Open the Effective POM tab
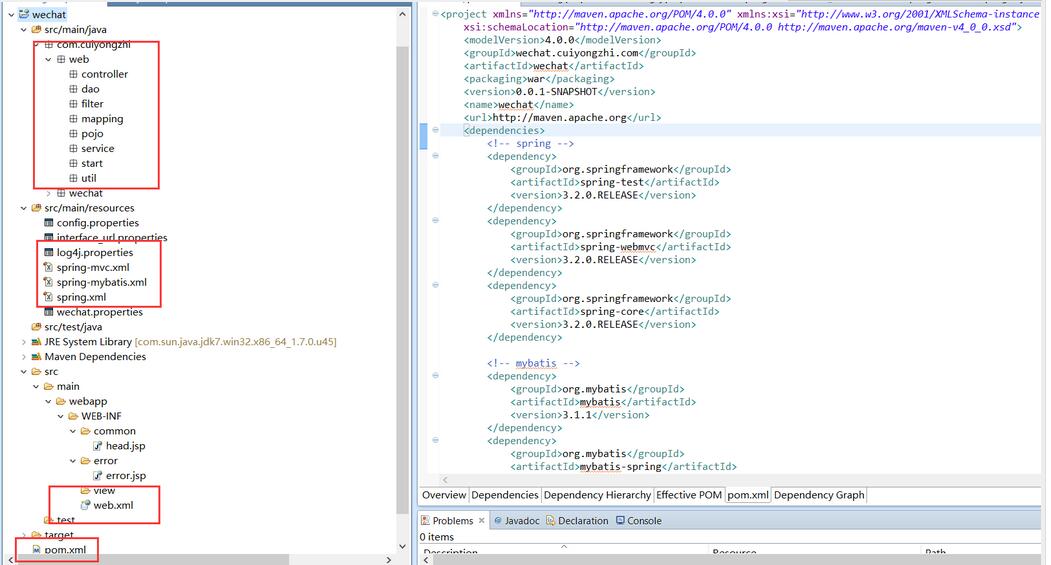The image size is (1051, 565). 689,495
